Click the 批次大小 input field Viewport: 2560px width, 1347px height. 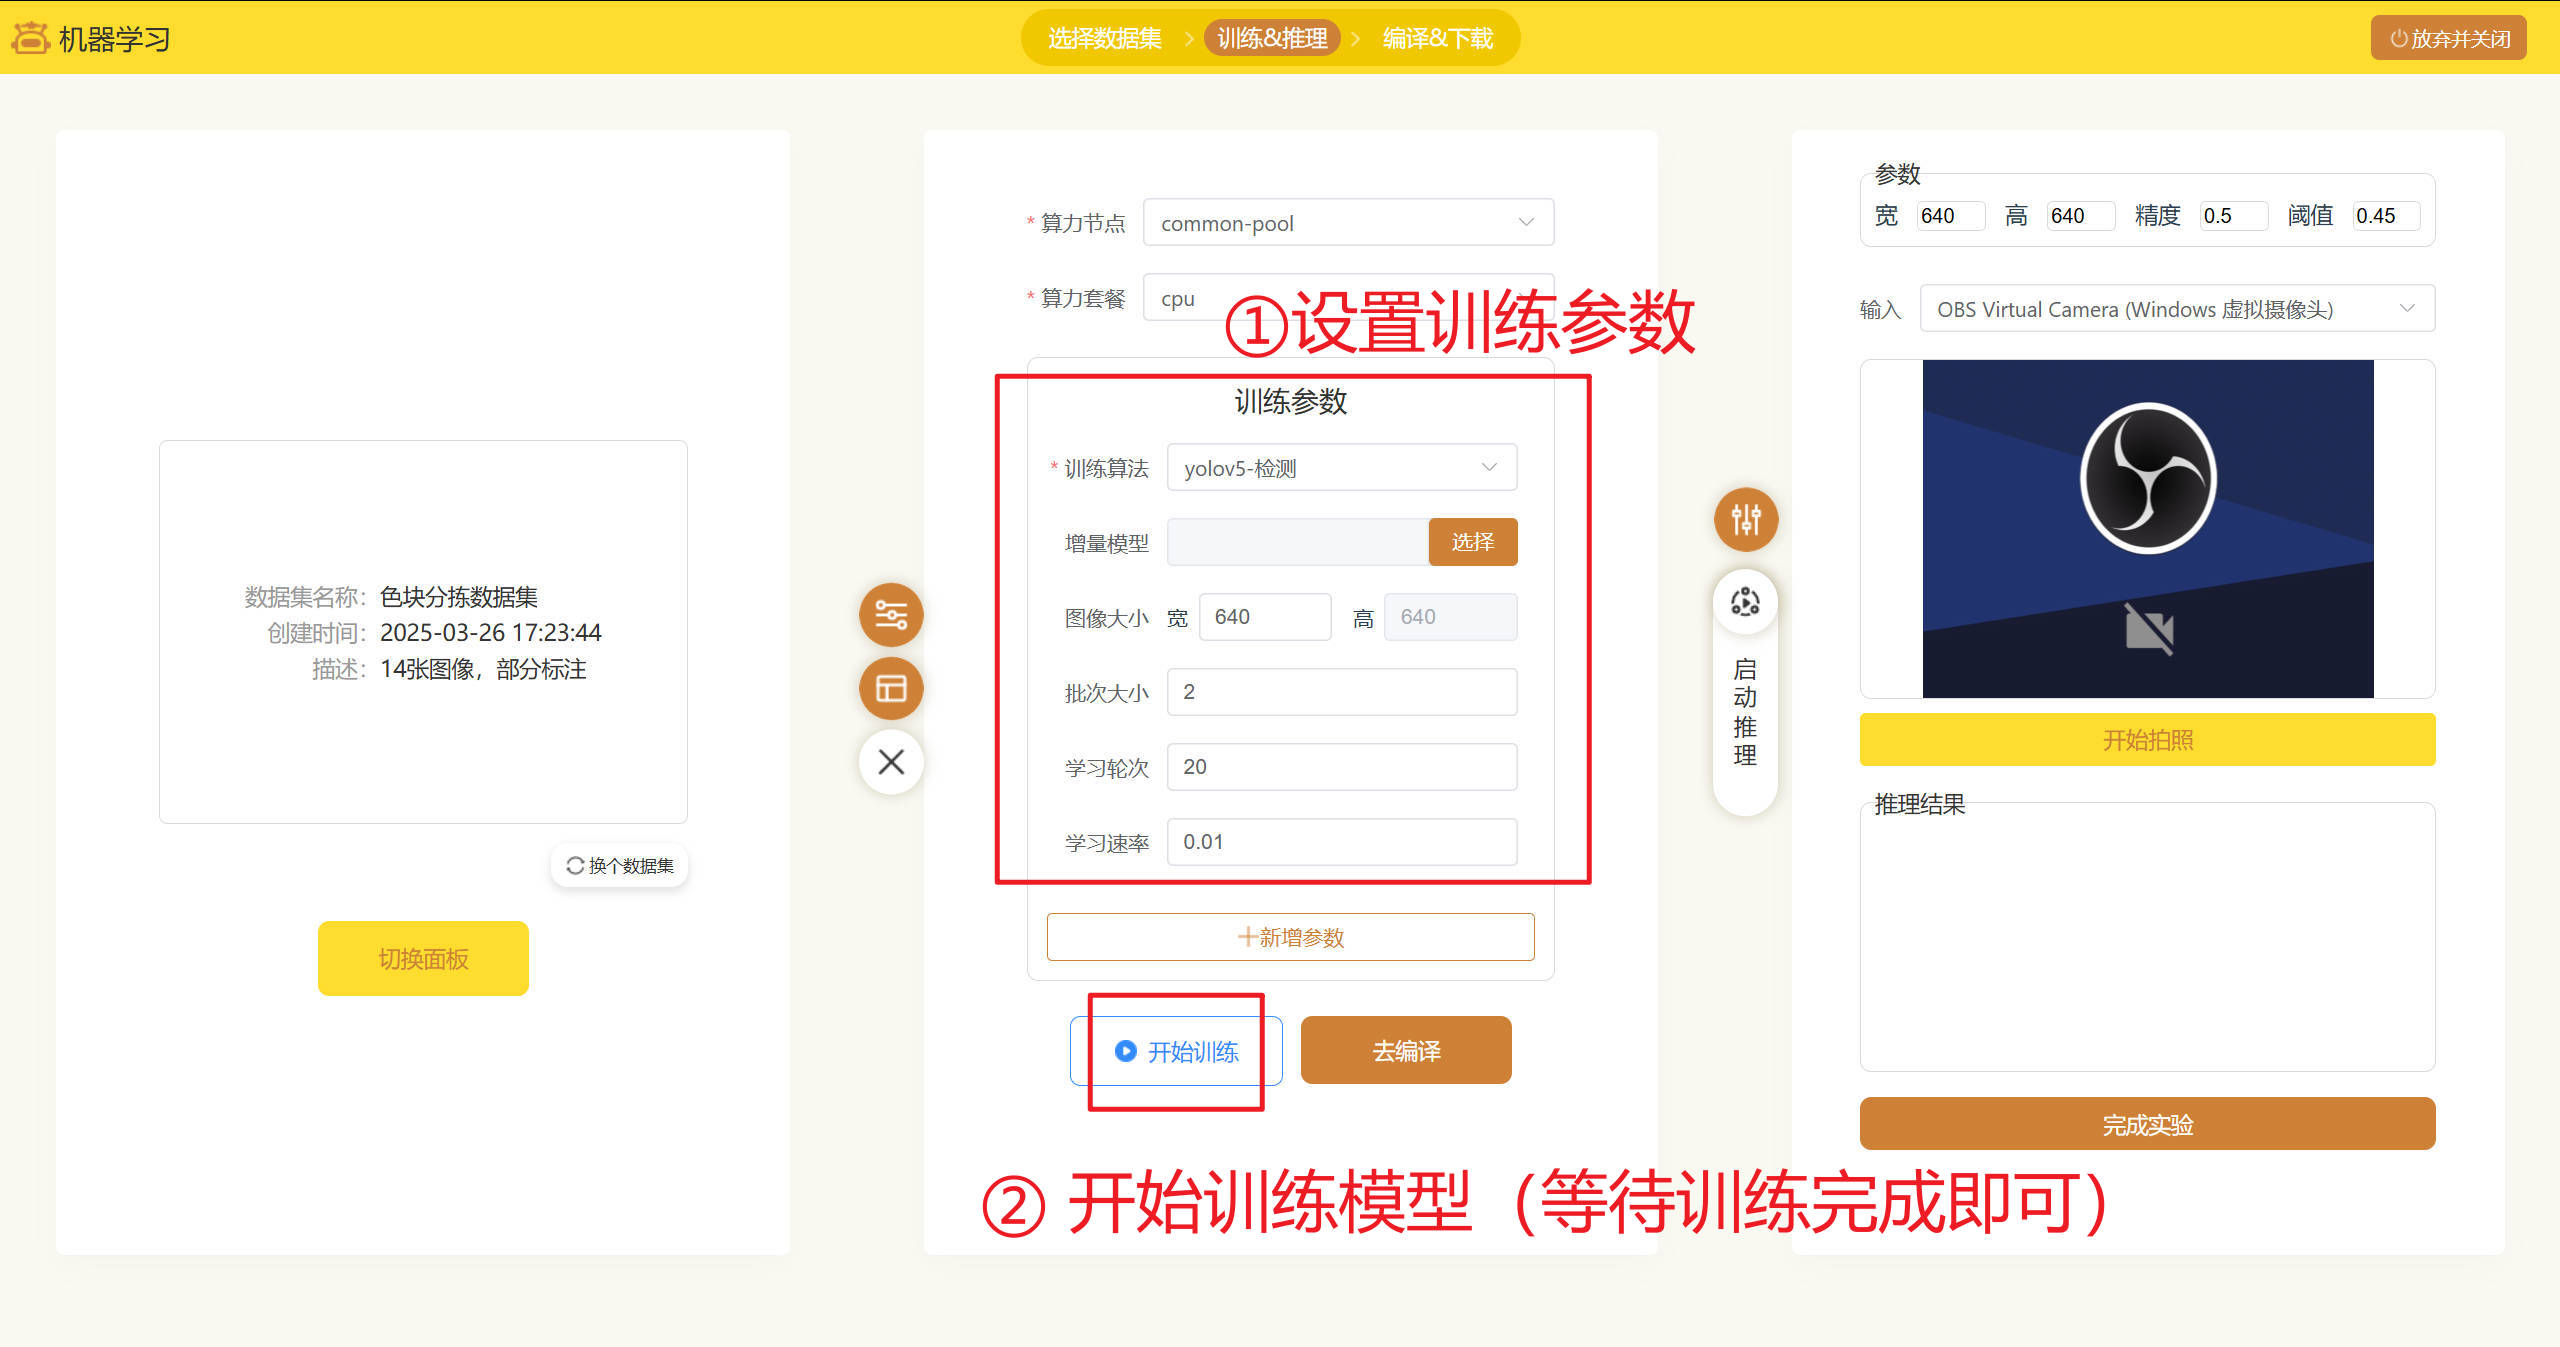pos(1341,692)
